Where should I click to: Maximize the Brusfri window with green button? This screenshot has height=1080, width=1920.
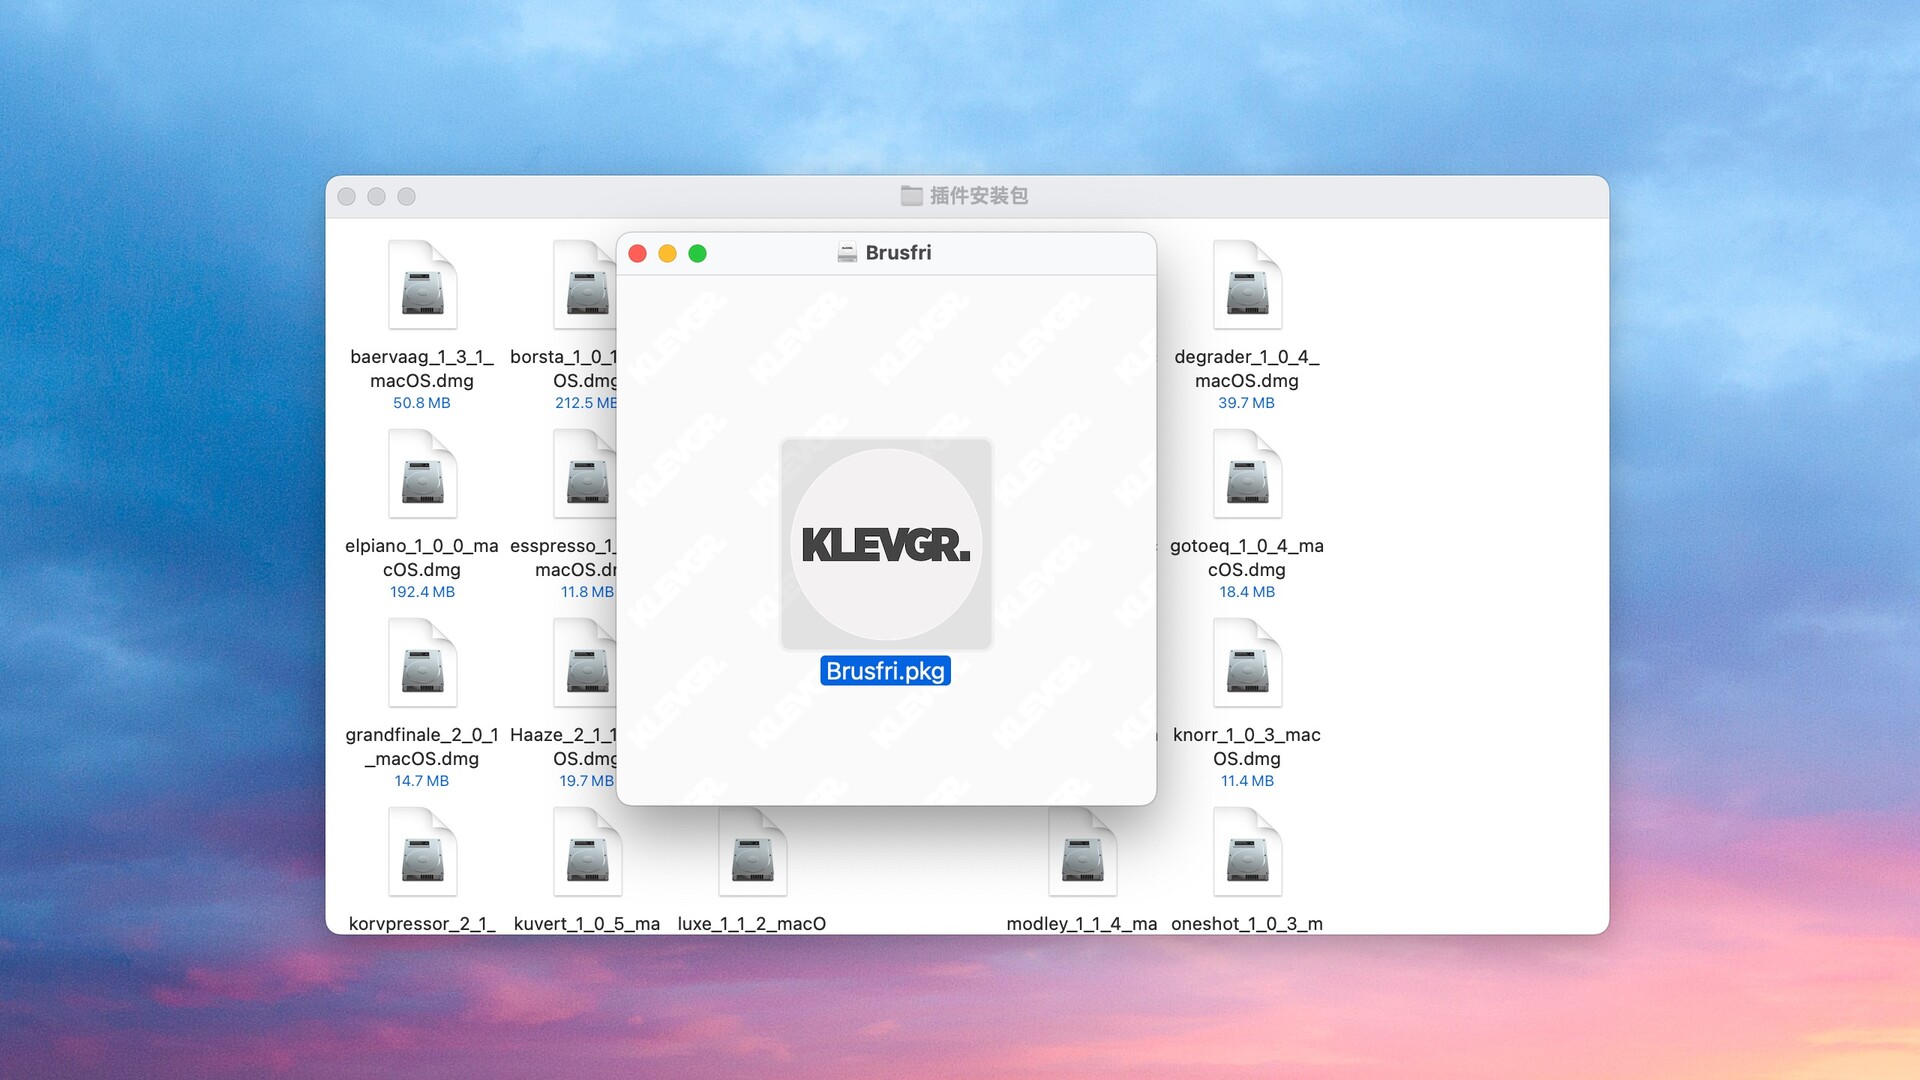click(698, 254)
